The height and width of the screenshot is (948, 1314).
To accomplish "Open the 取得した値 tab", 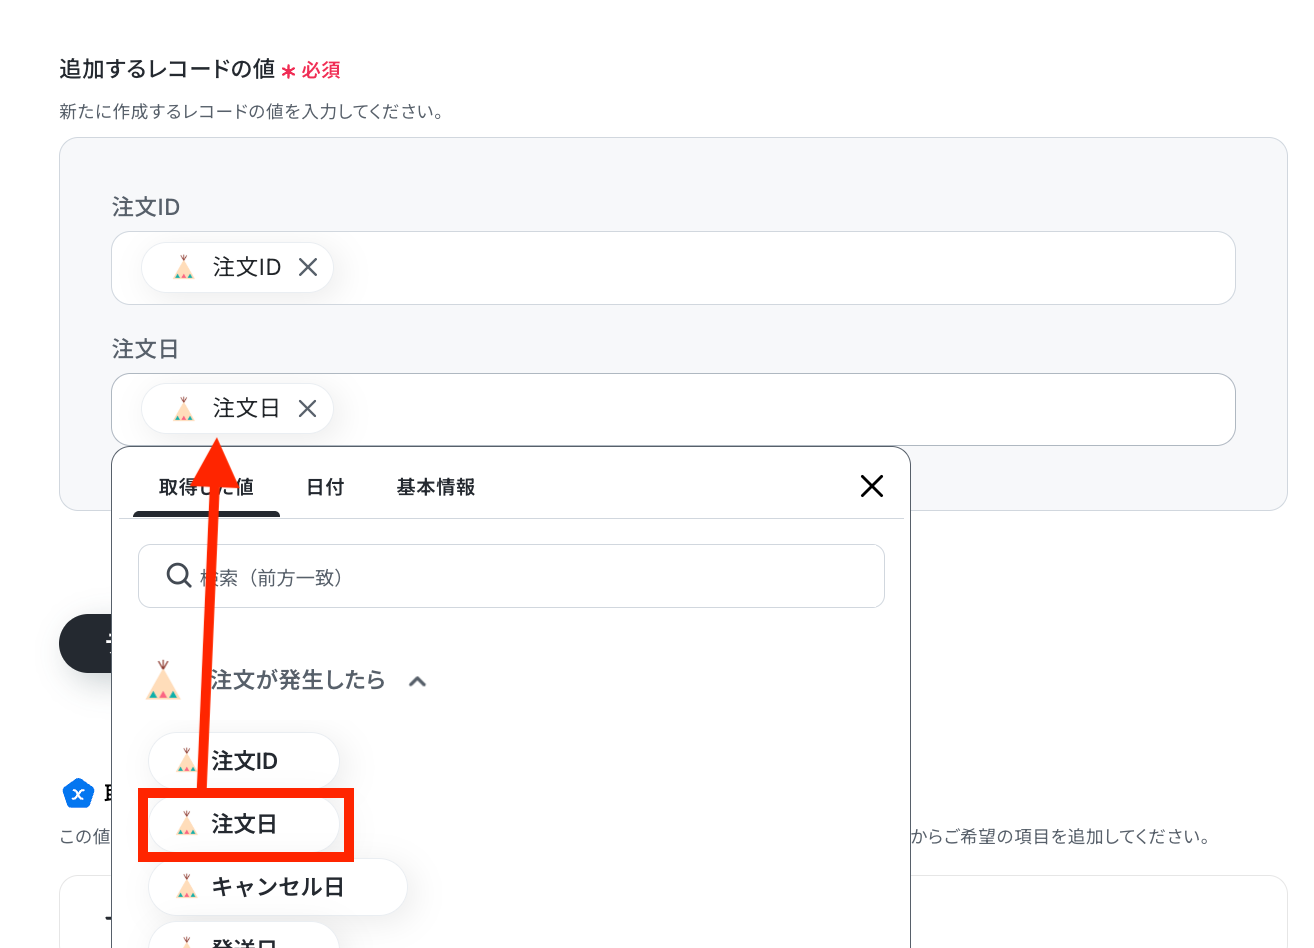I will (206, 487).
